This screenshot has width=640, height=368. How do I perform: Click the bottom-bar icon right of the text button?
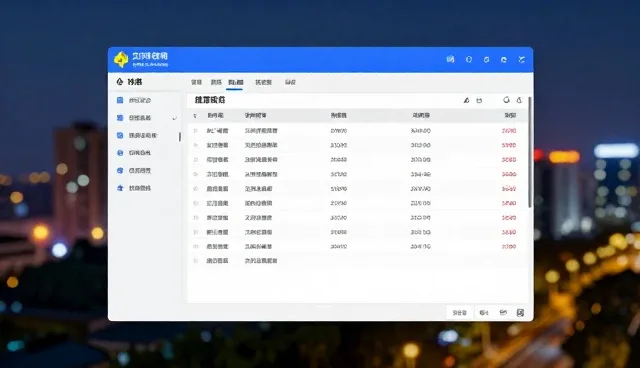(x=484, y=313)
